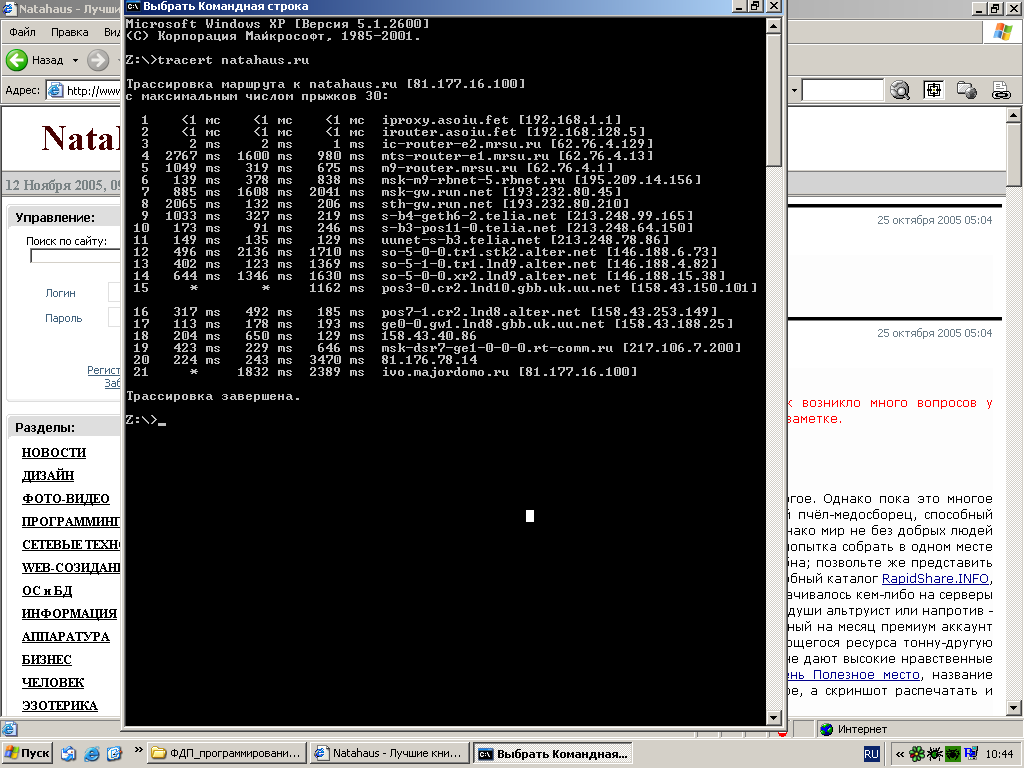Open the ОС и БД section link
The image size is (1024, 768).
pyautogui.click(x=47, y=590)
